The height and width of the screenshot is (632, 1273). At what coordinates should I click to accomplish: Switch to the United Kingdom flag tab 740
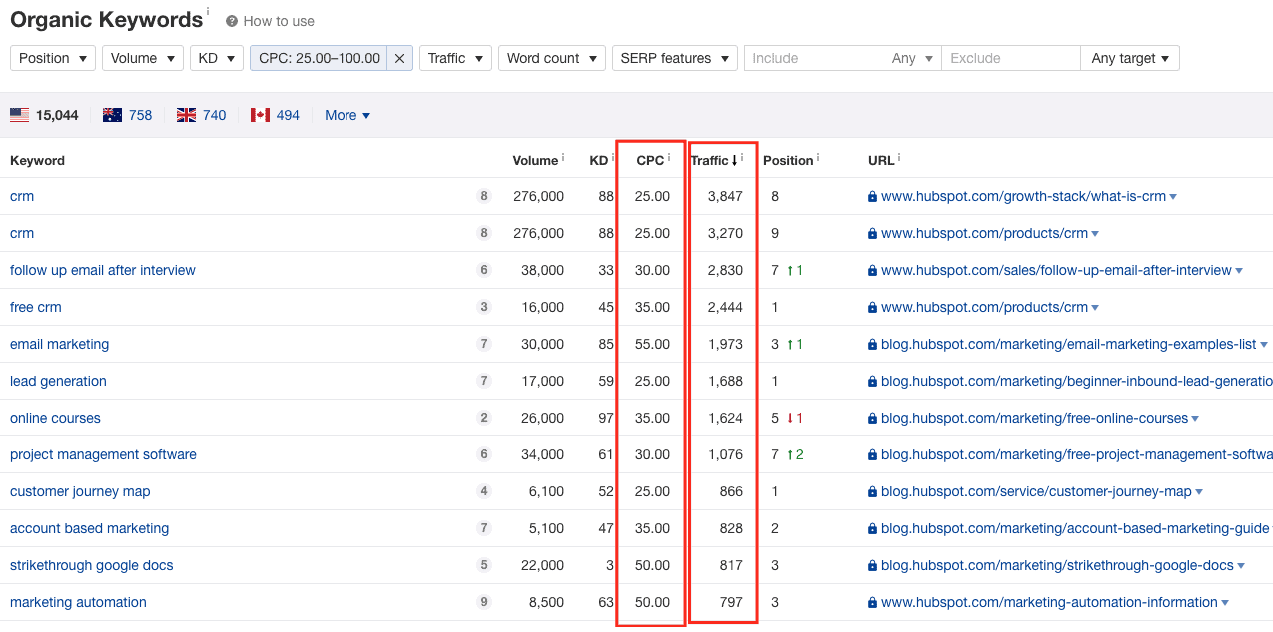coord(201,115)
